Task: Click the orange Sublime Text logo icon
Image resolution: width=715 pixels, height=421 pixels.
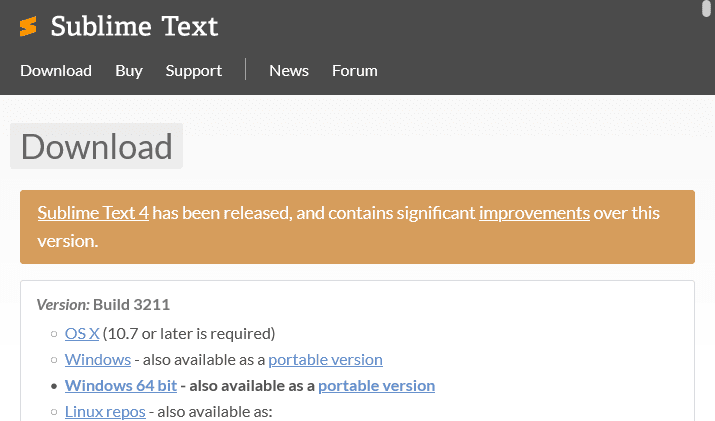Action: [28, 27]
